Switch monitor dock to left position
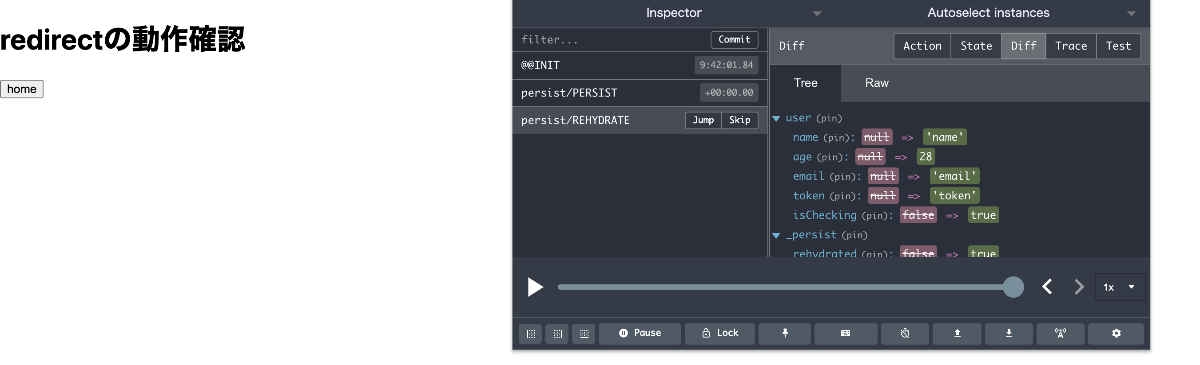The image size is (1200, 365). pyautogui.click(x=530, y=333)
